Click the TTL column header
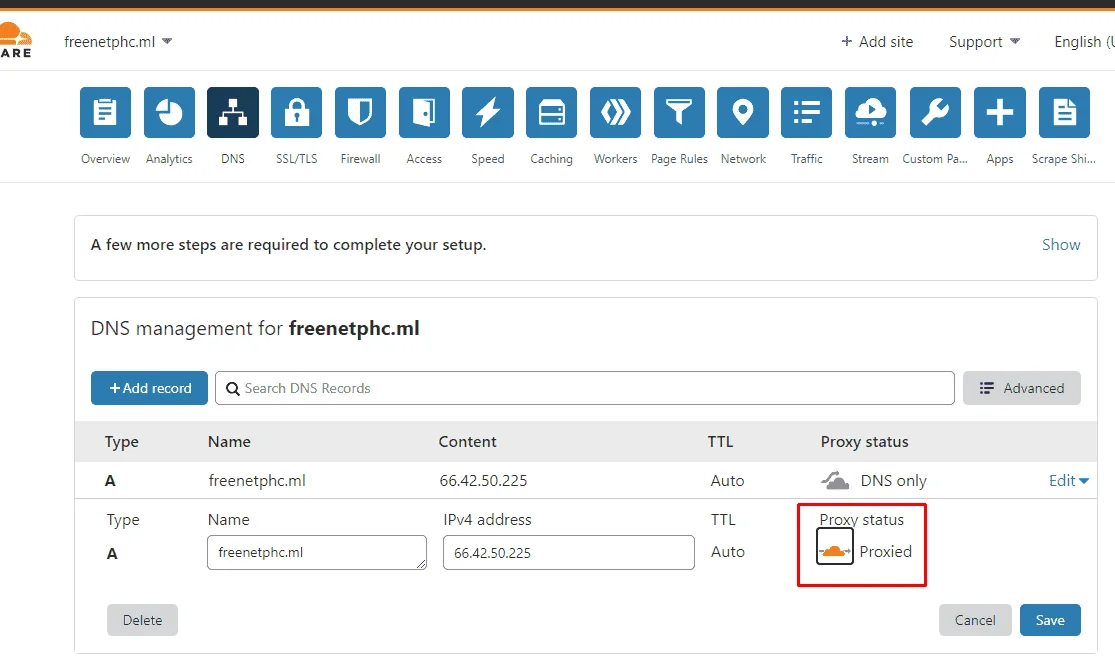Screen dimensions: 1115x661 click(720, 441)
